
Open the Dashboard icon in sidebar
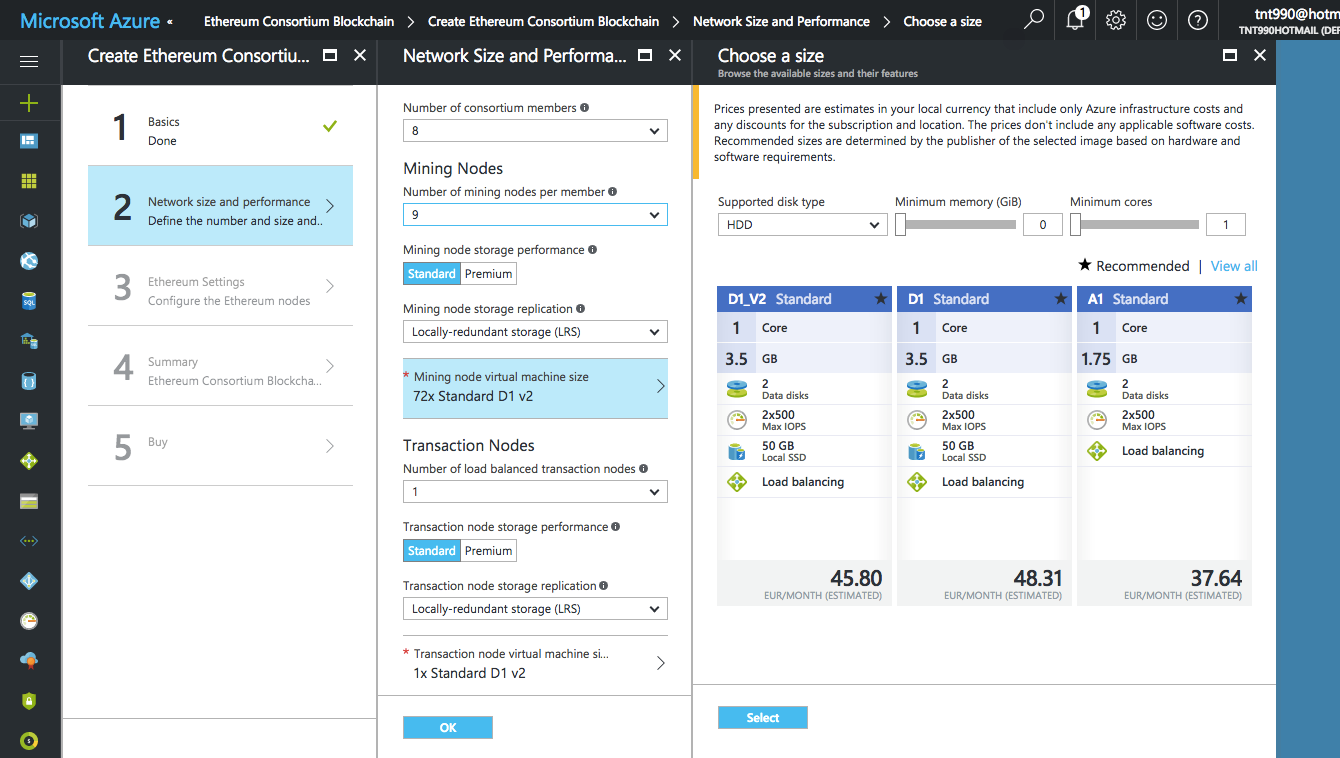29,141
